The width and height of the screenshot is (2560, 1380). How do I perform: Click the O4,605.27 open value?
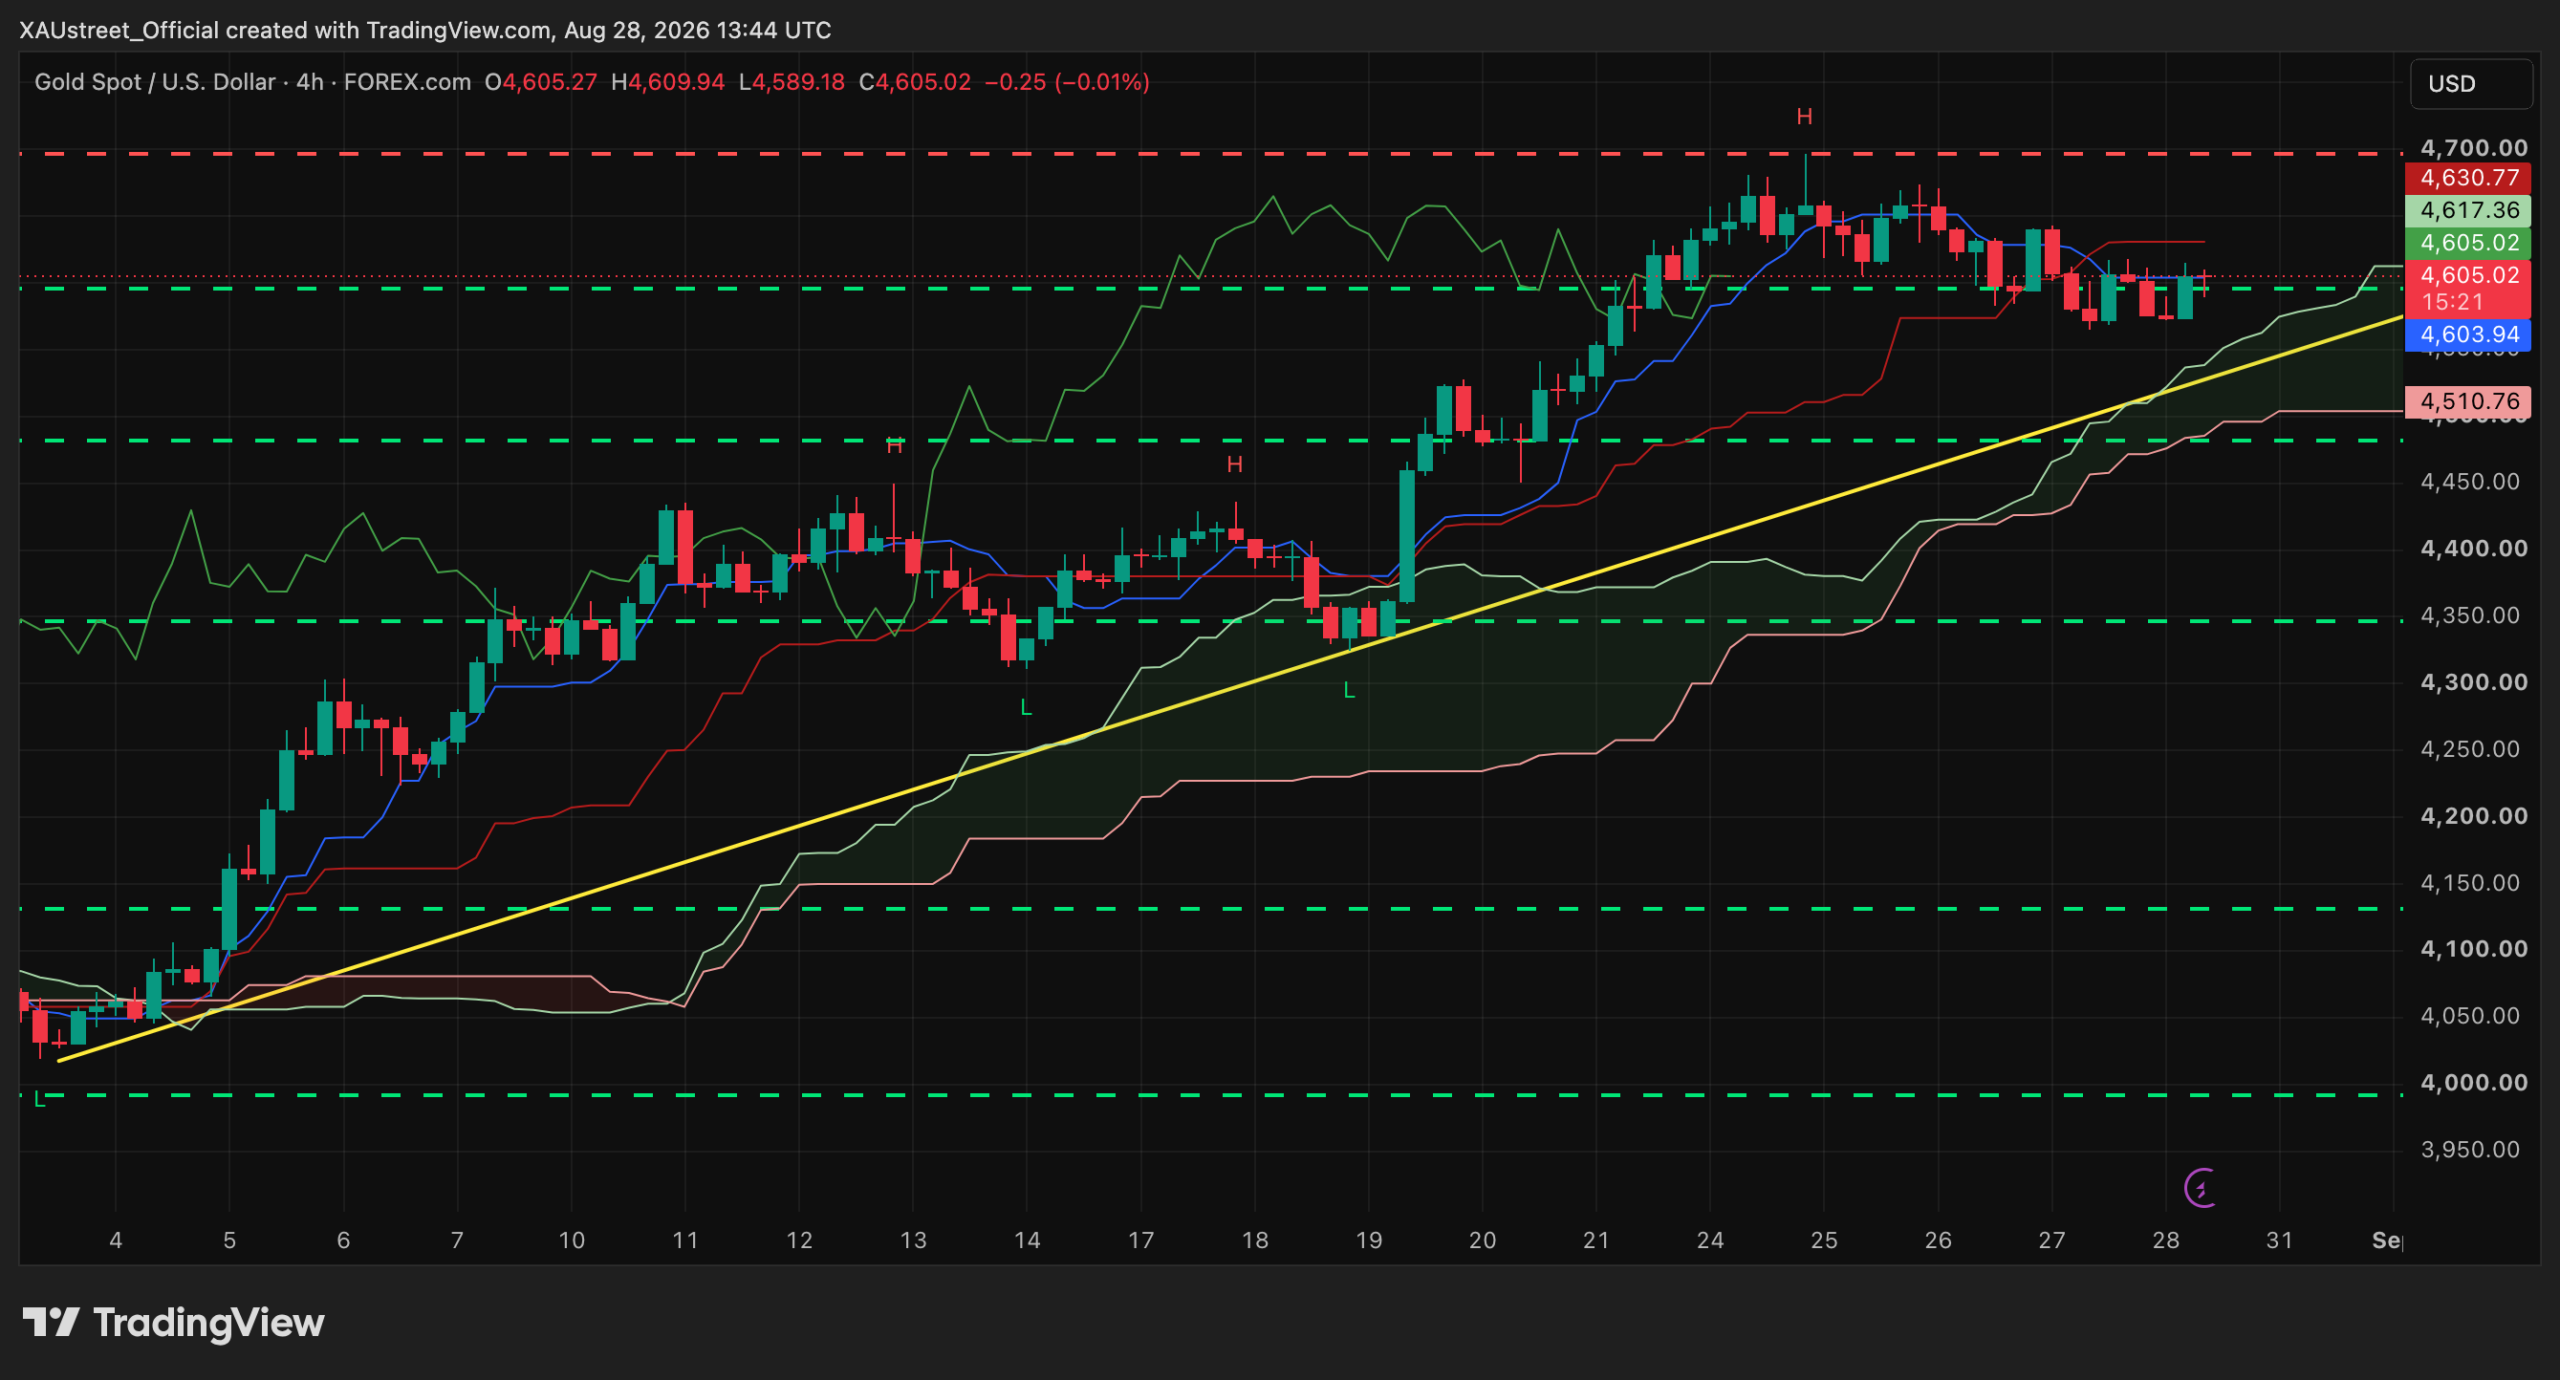pos(541,82)
